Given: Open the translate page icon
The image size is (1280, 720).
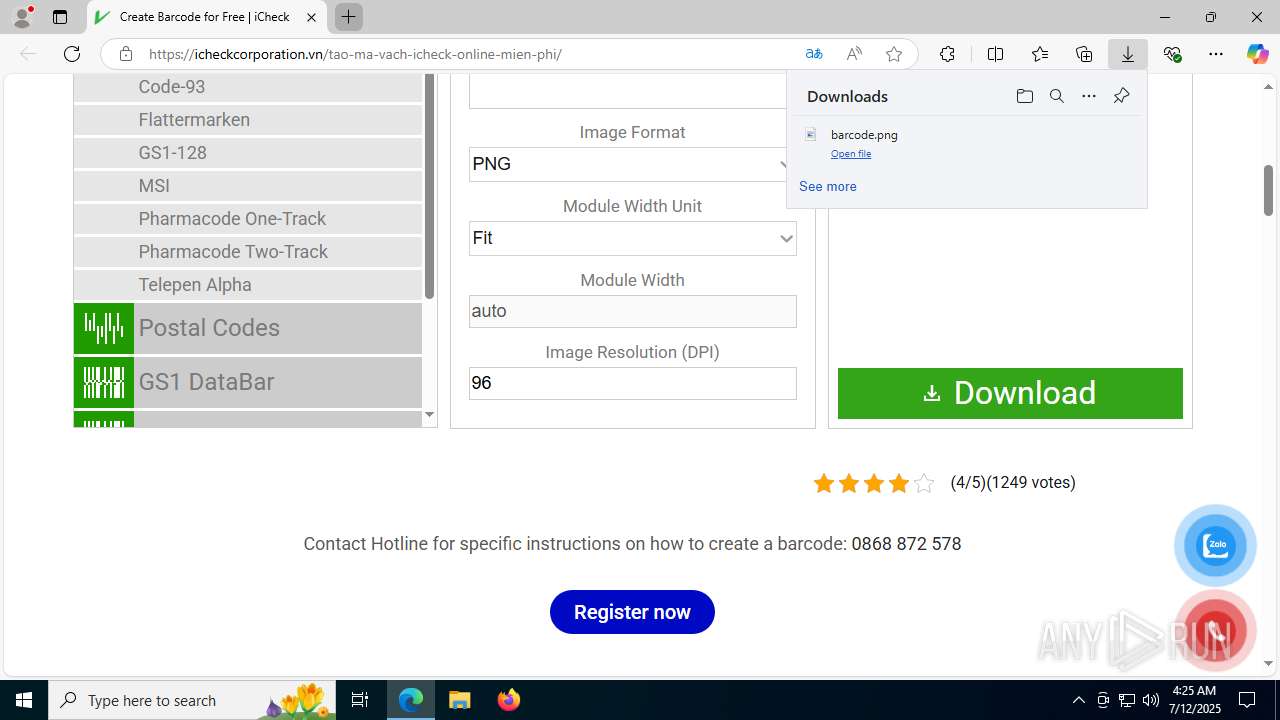Looking at the screenshot, I should tap(814, 54).
